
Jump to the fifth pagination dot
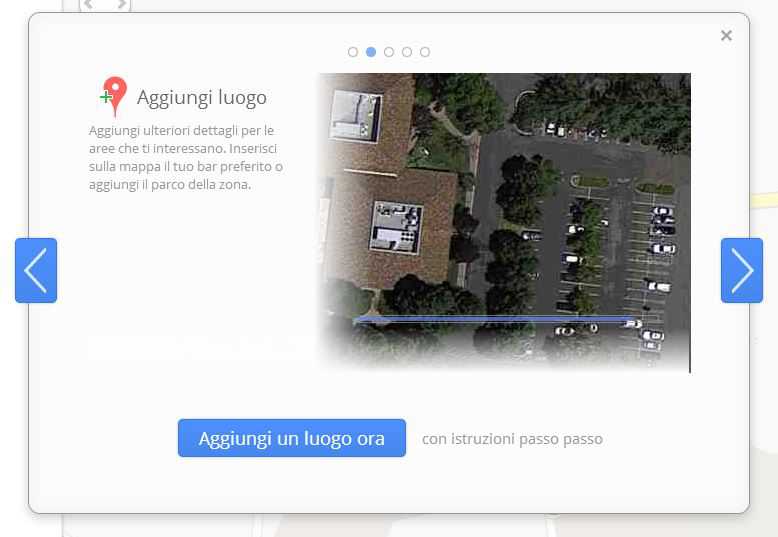coord(425,52)
